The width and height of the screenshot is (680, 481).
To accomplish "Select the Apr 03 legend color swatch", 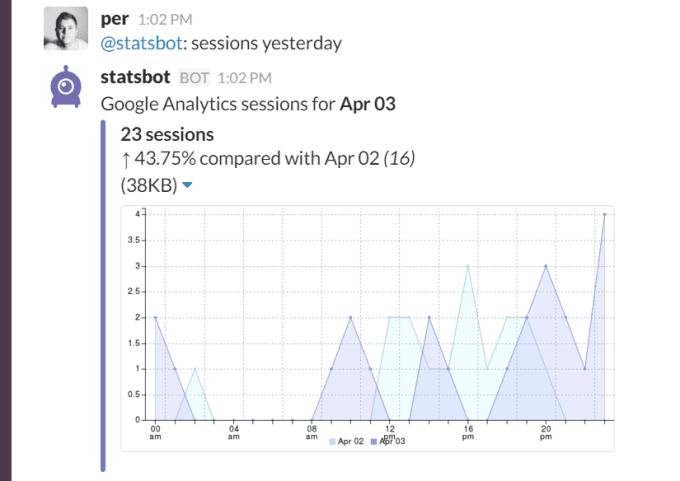I will pos(374,442).
